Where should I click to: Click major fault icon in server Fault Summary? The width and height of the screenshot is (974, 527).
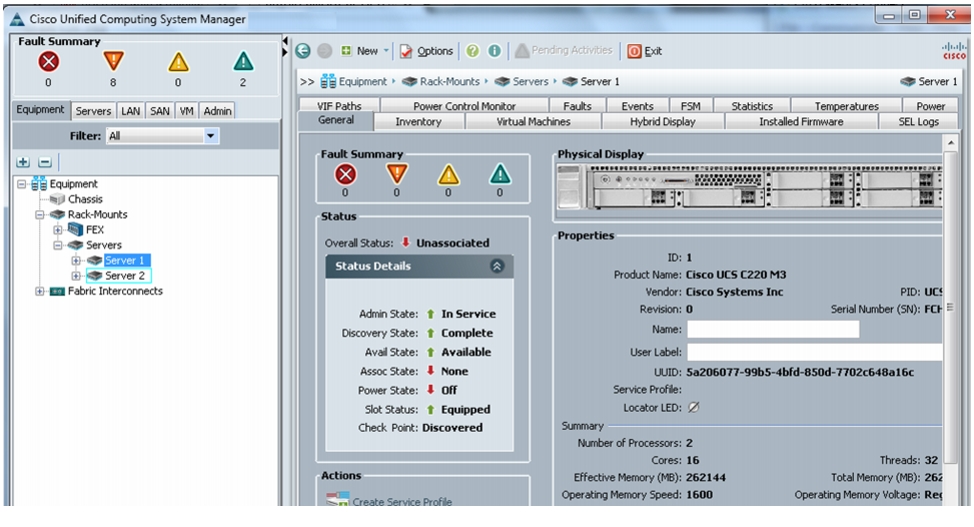pyautogui.click(x=397, y=175)
